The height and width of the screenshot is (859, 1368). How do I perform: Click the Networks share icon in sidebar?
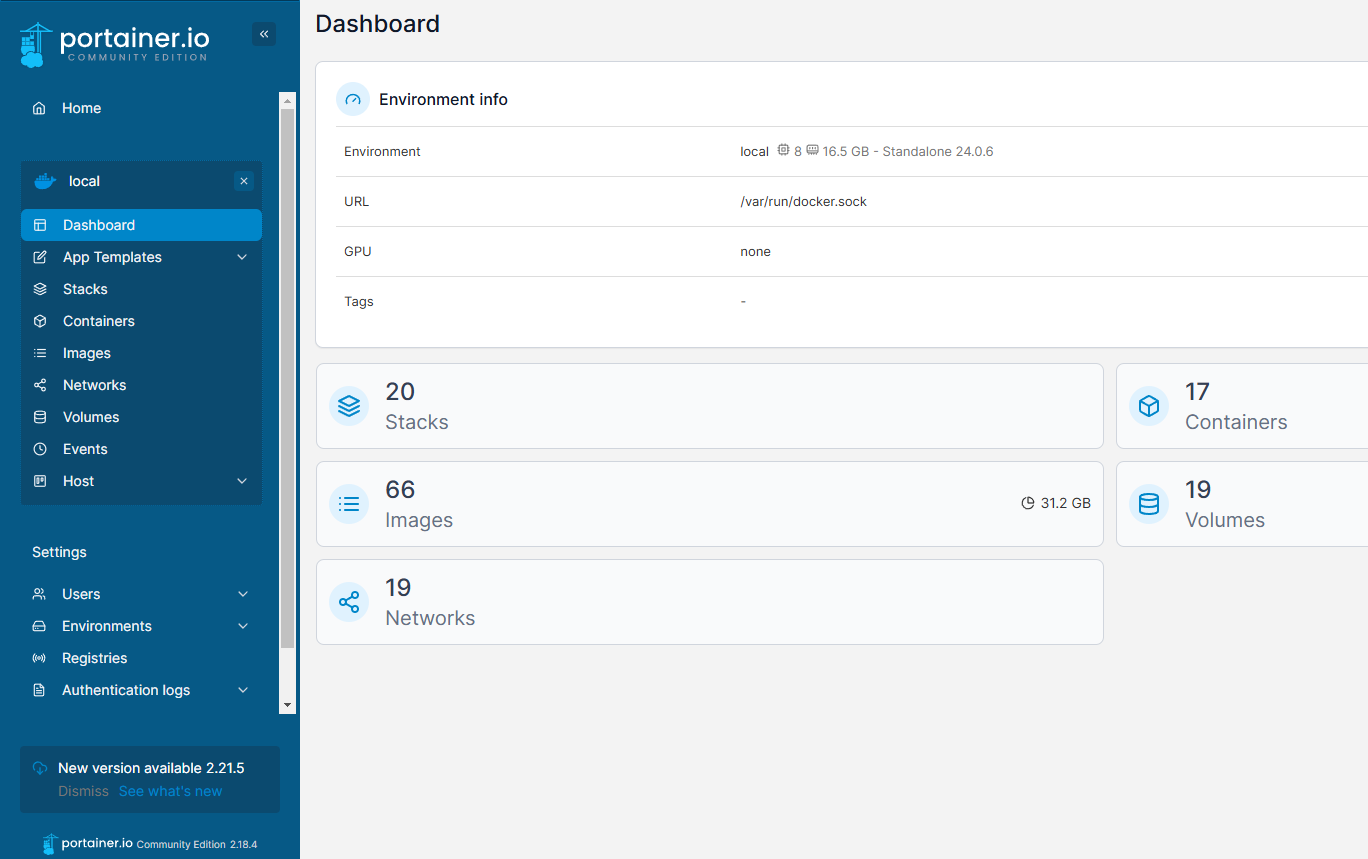pos(40,385)
